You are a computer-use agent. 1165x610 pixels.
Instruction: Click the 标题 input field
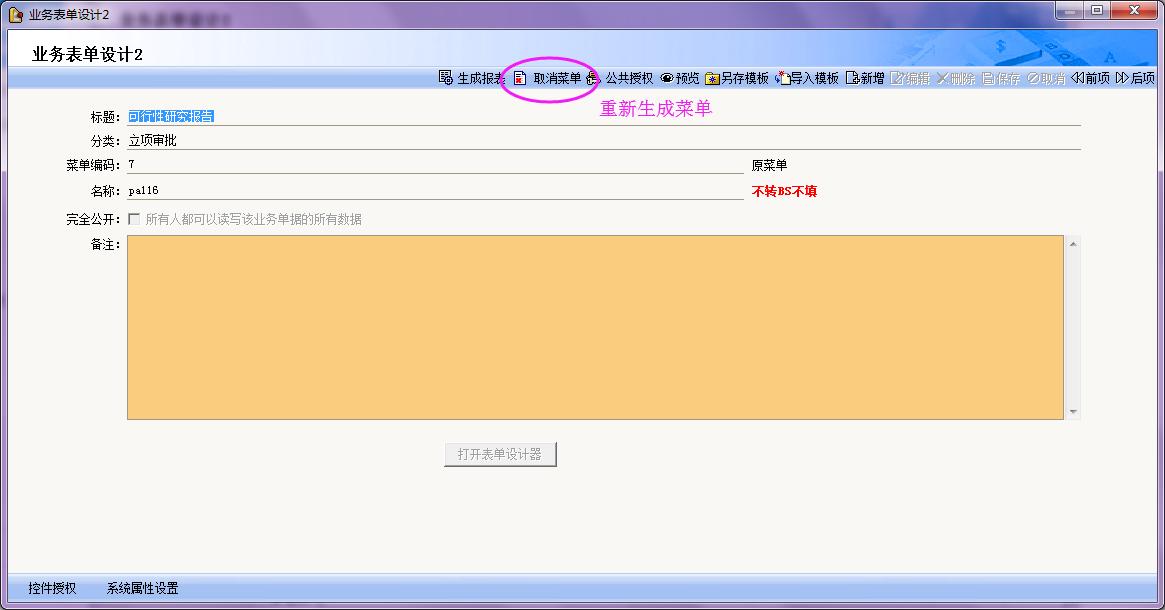tap(600, 116)
